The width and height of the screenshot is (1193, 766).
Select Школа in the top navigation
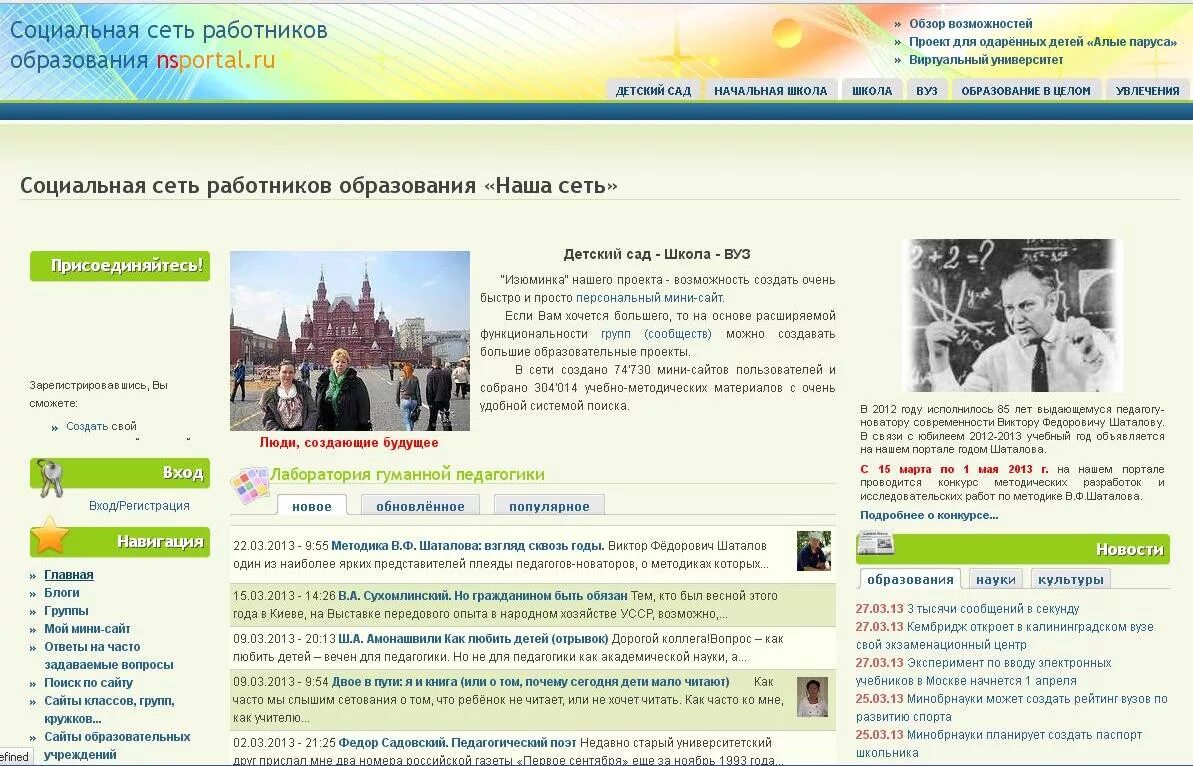(x=871, y=89)
